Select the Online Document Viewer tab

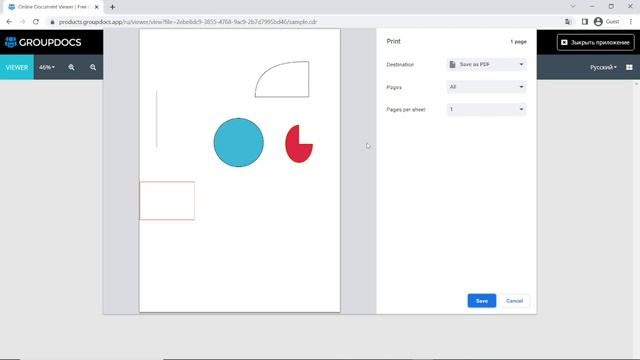tap(52, 7)
